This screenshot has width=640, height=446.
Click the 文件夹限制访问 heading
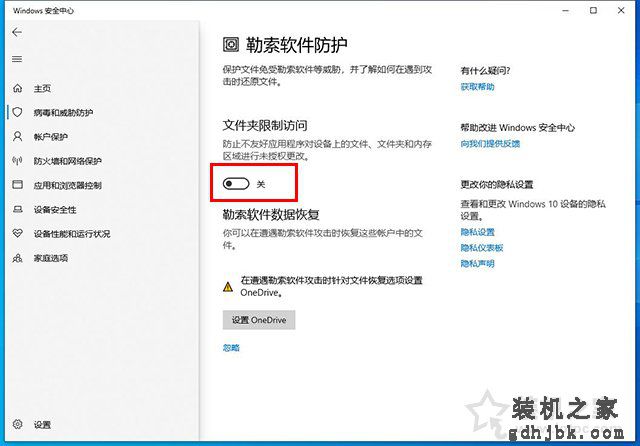click(x=265, y=125)
